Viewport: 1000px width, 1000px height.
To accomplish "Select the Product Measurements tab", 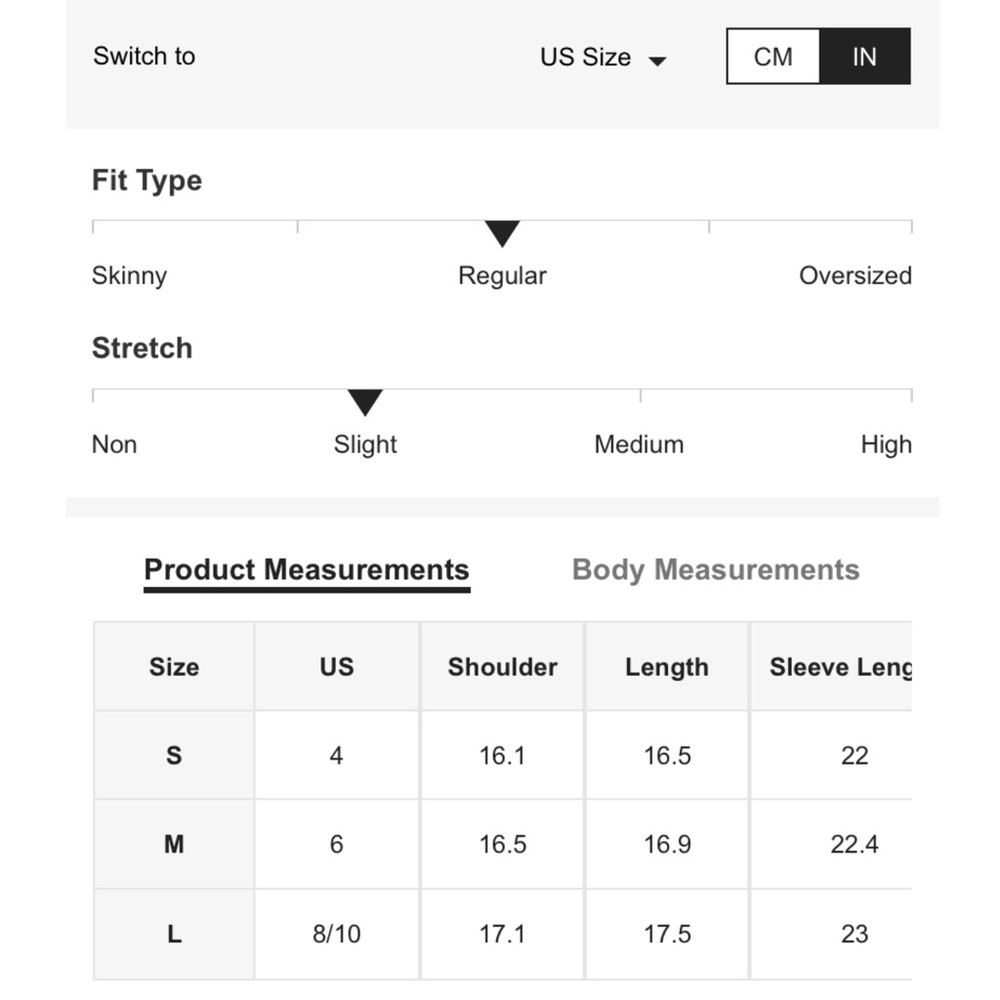I will point(307,571).
